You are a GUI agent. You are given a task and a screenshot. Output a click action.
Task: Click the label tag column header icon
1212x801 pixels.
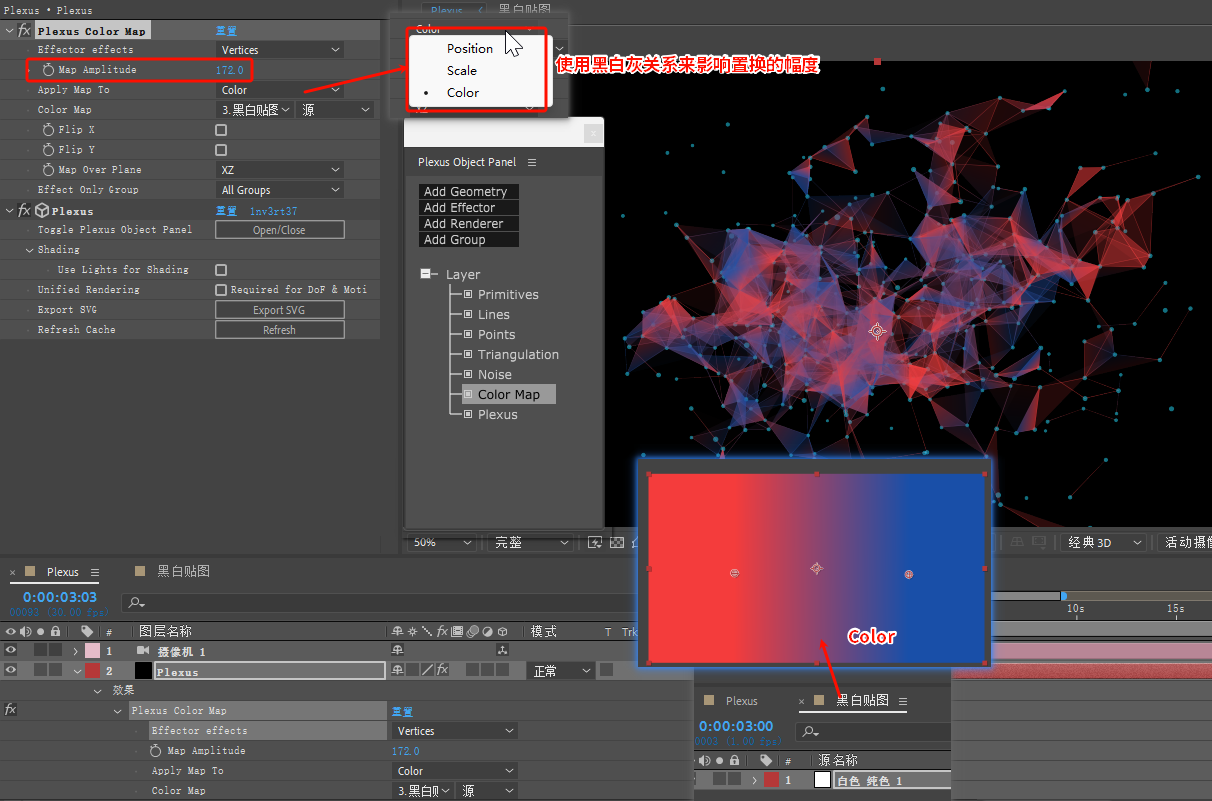coord(87,632)
